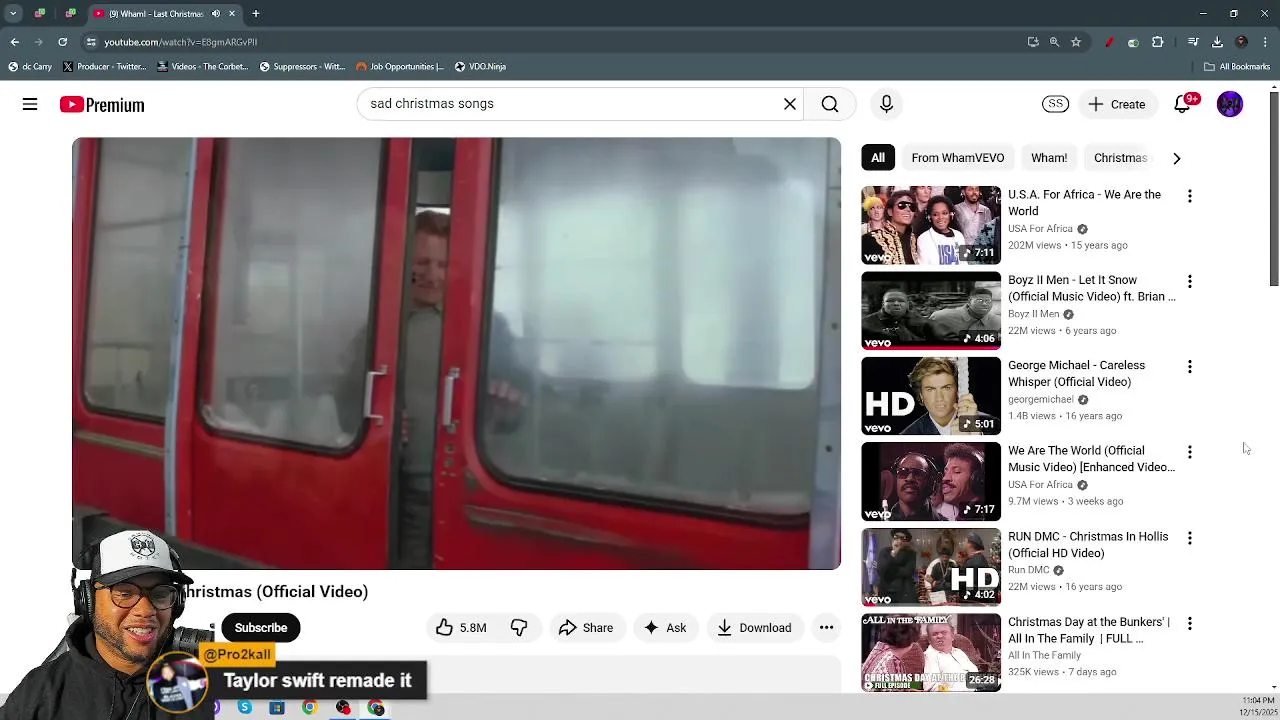This screenshot has height=720, width=1280.
Task: Open the RUN DMC Christmas In Hollis thumbnail
Action: (931, 567)
